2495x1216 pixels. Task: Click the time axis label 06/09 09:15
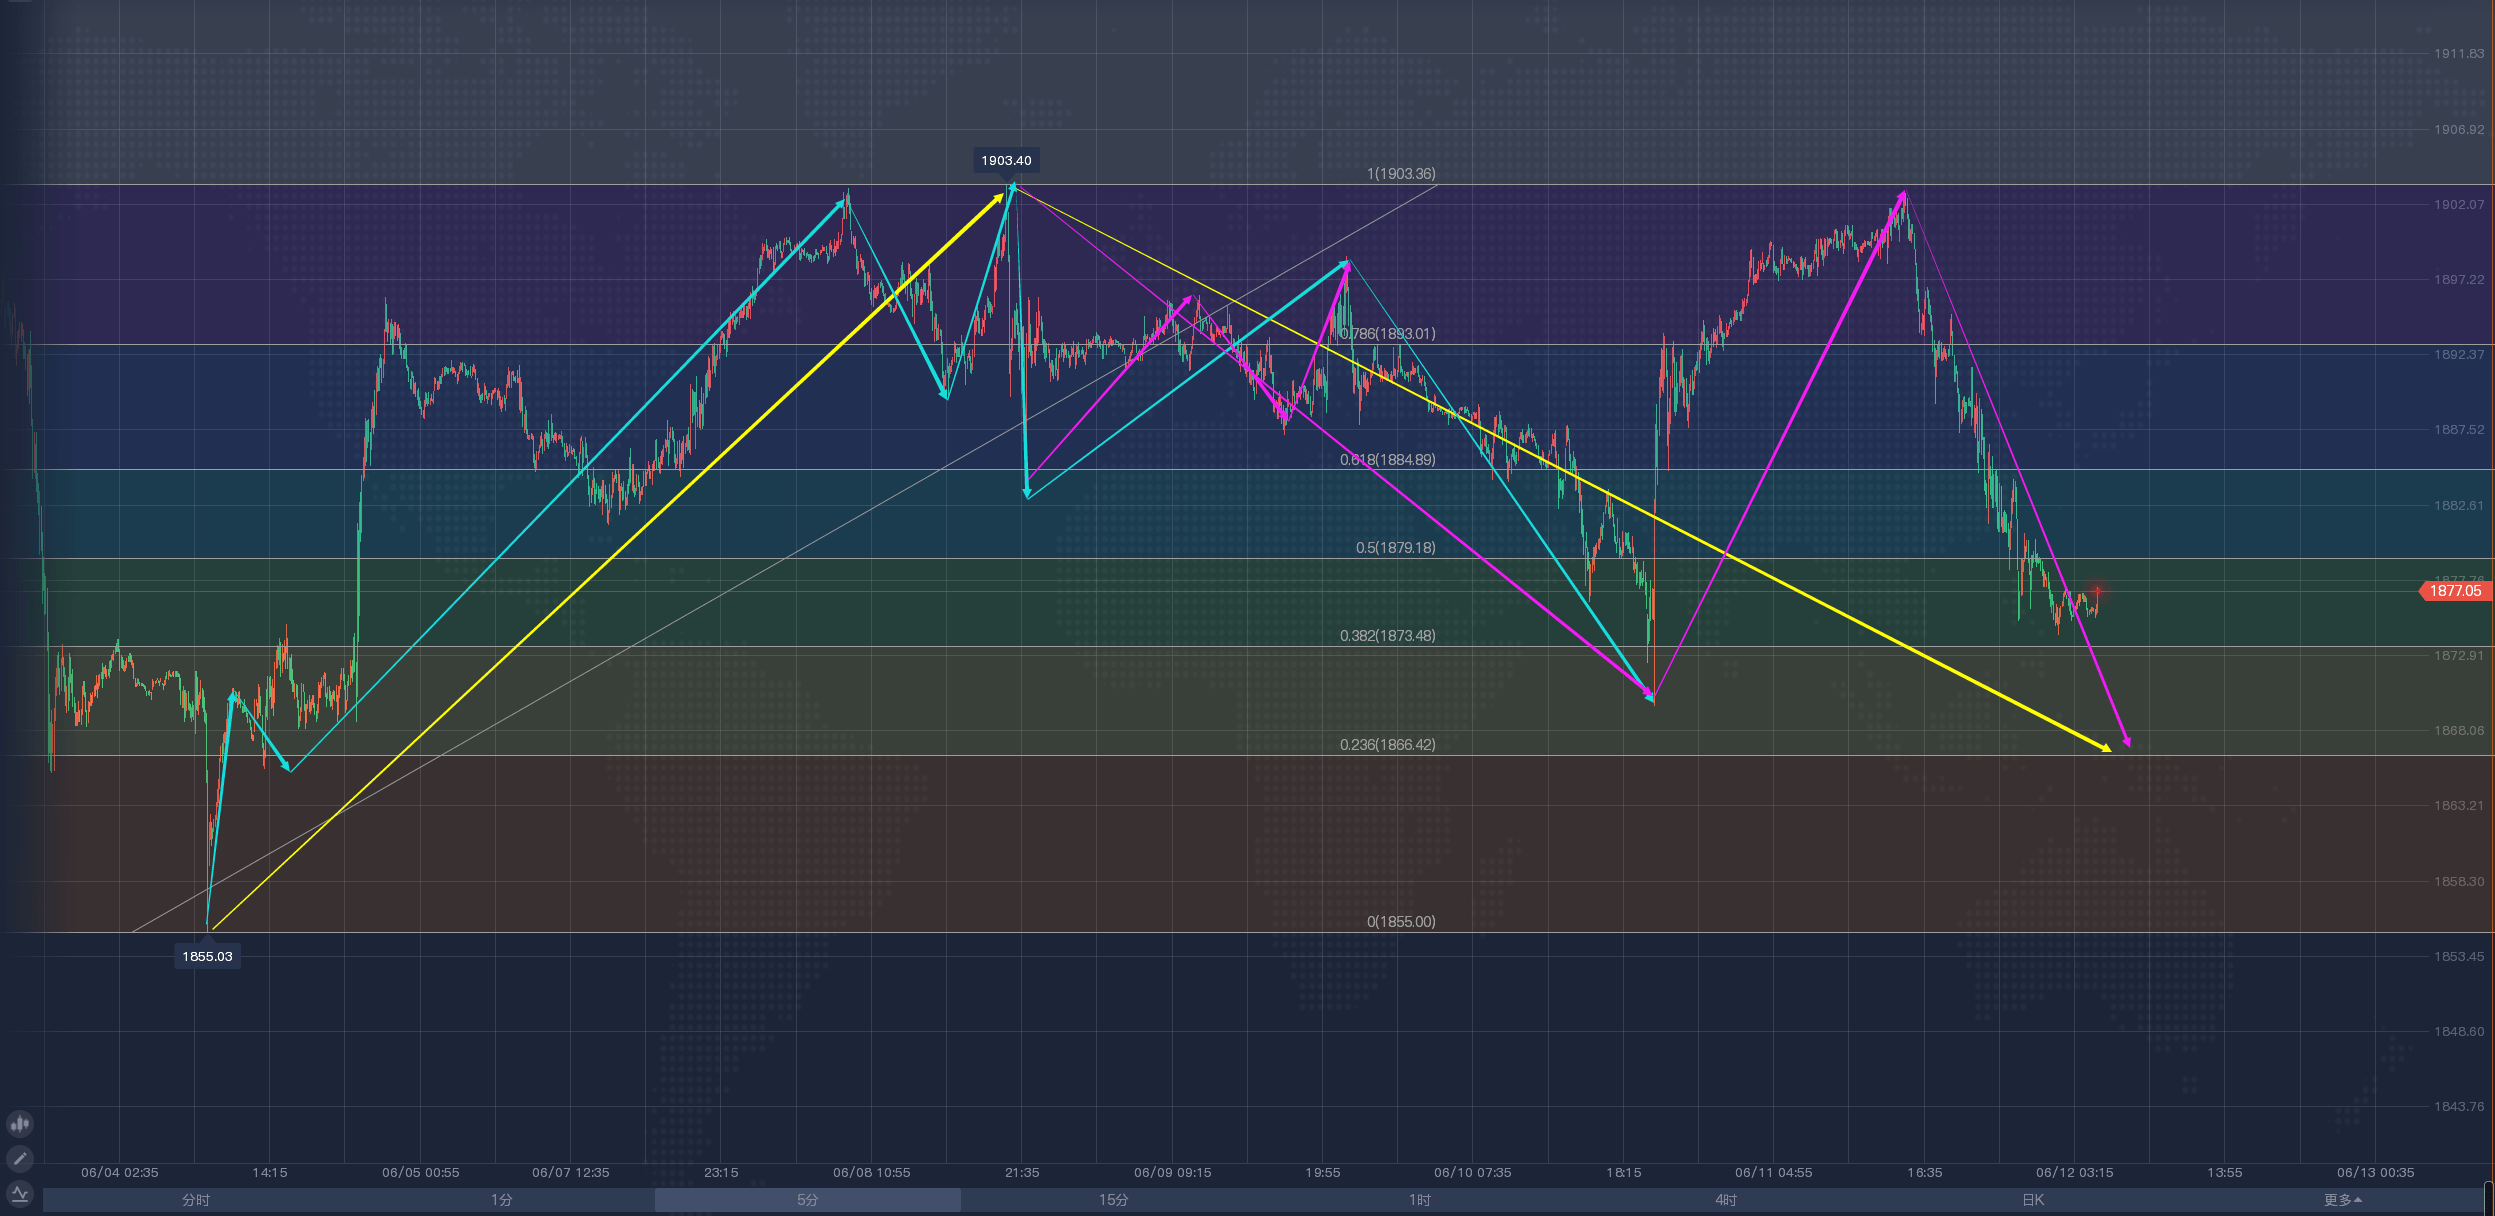tap(1173, 1173)
